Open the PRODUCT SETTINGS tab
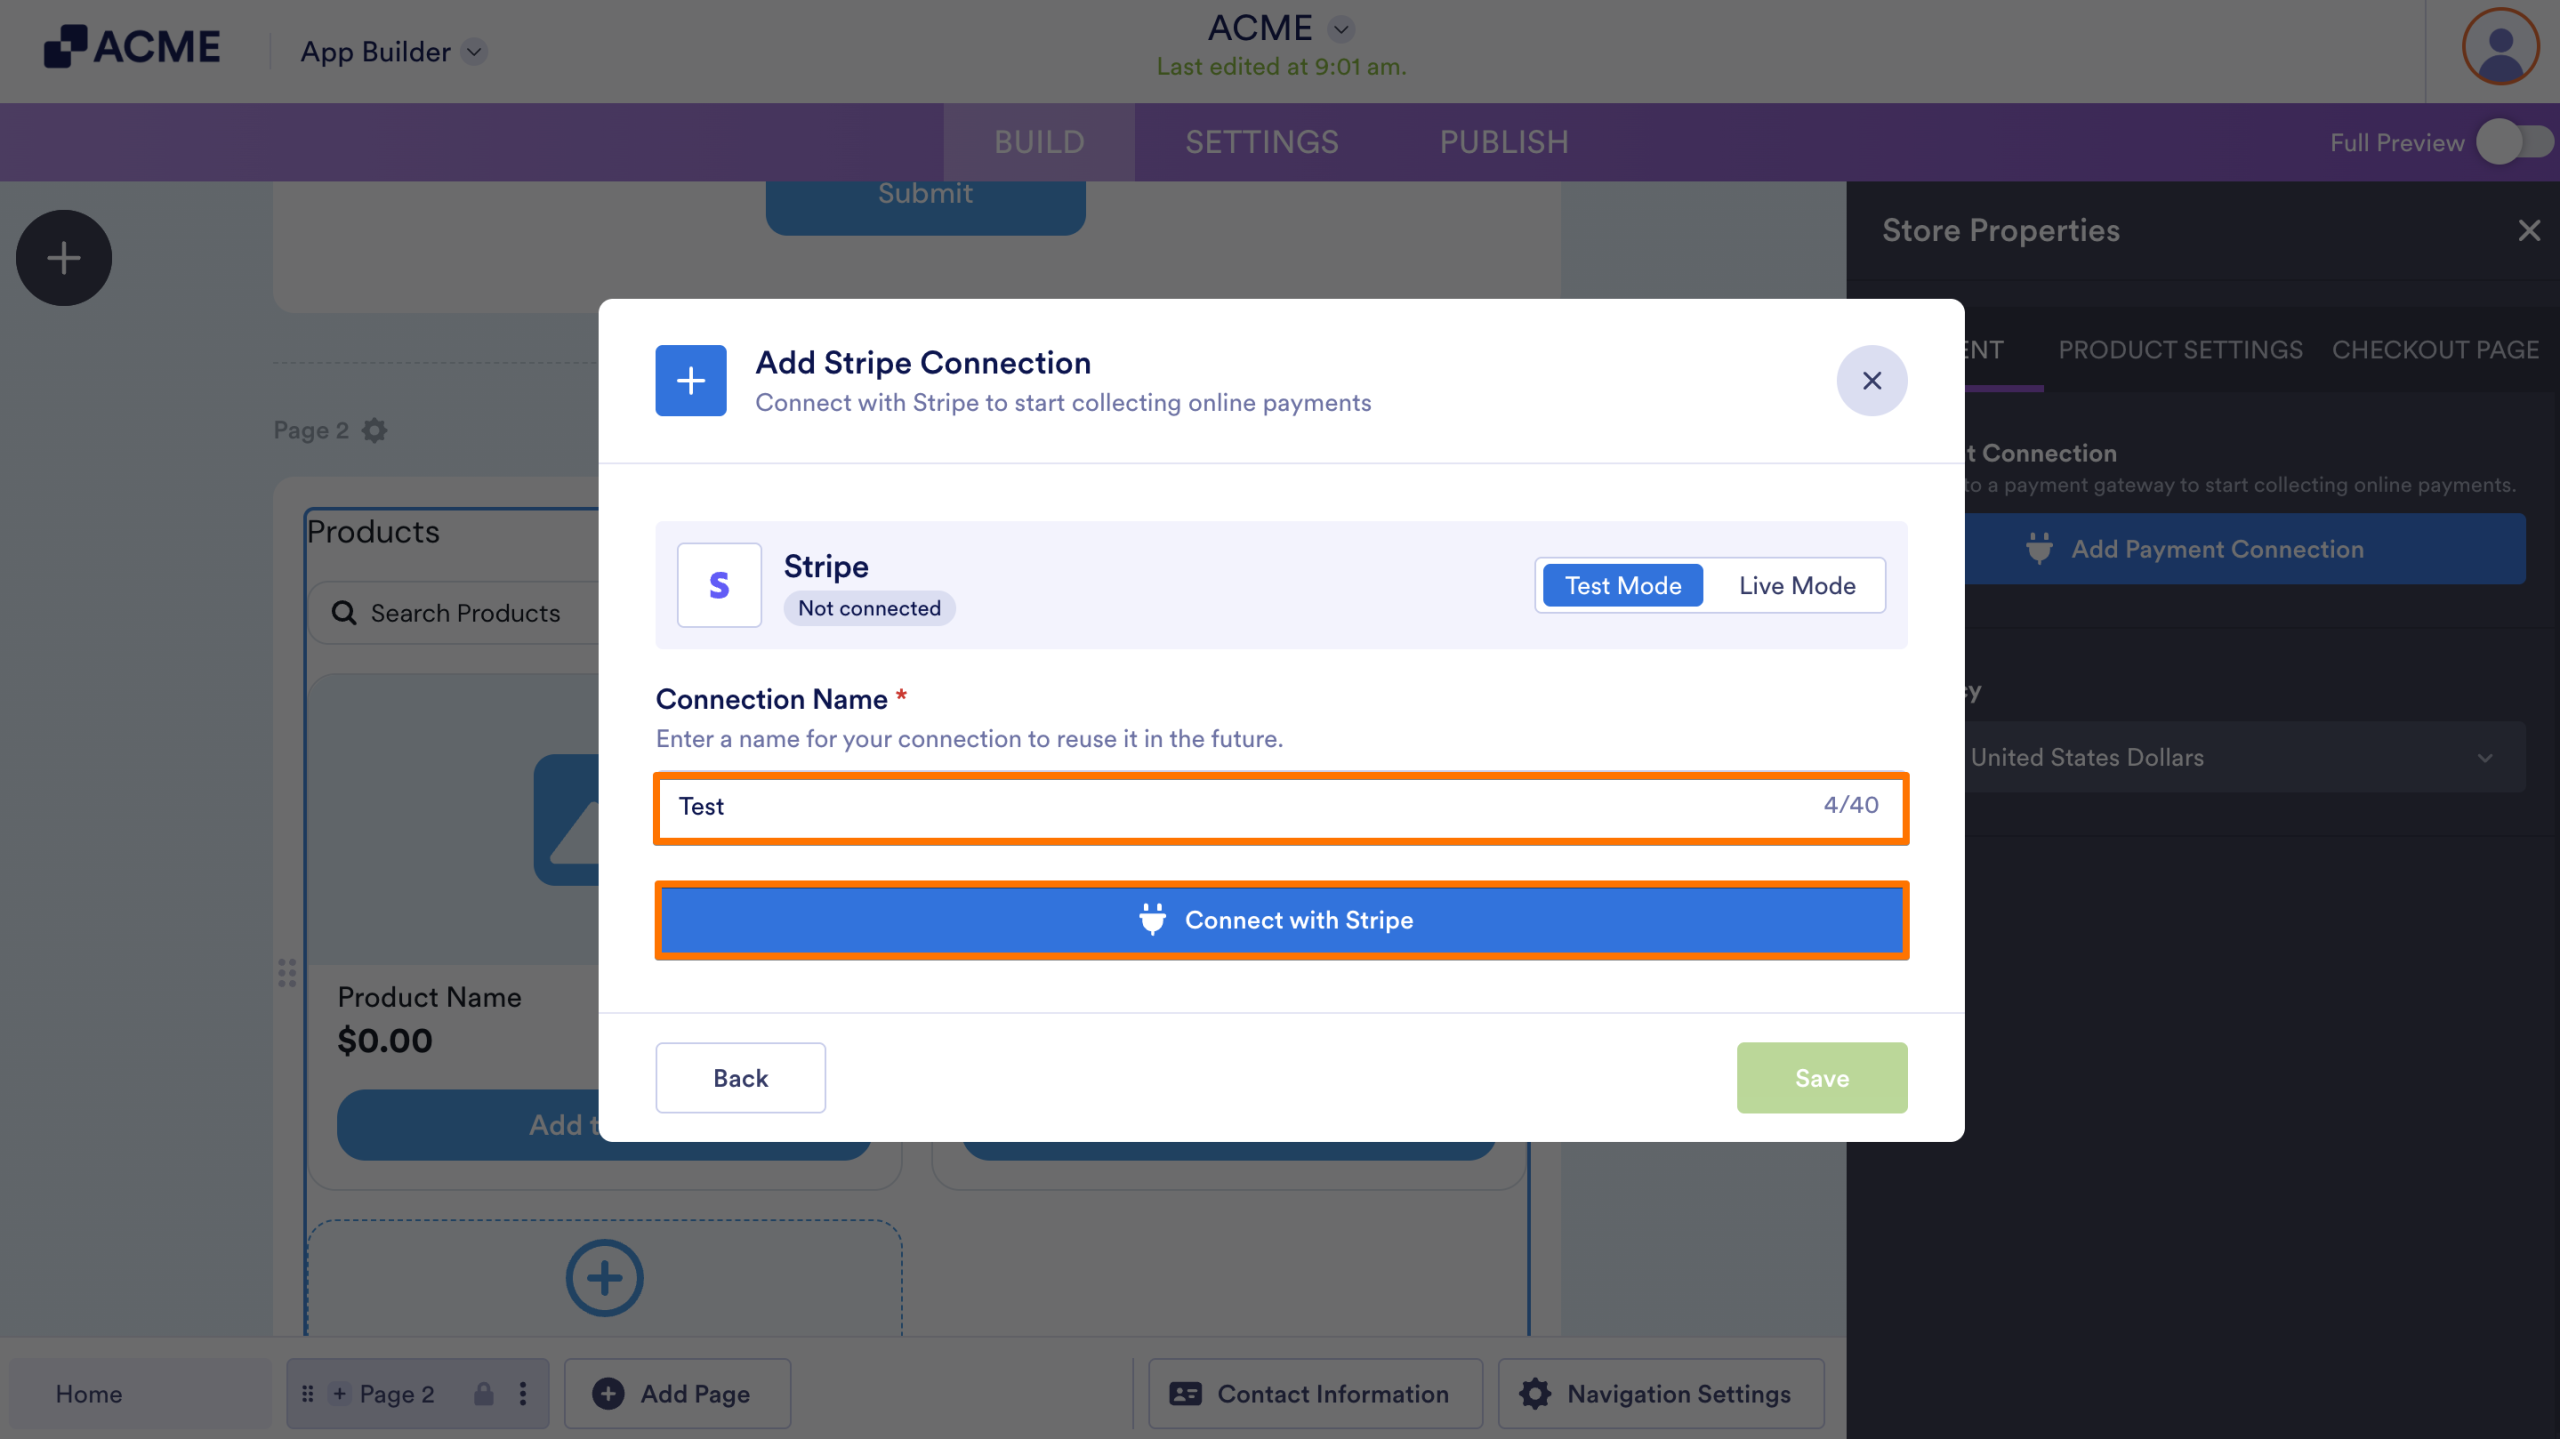The image size is (2560, 1439). click(x=2180, y=350)
